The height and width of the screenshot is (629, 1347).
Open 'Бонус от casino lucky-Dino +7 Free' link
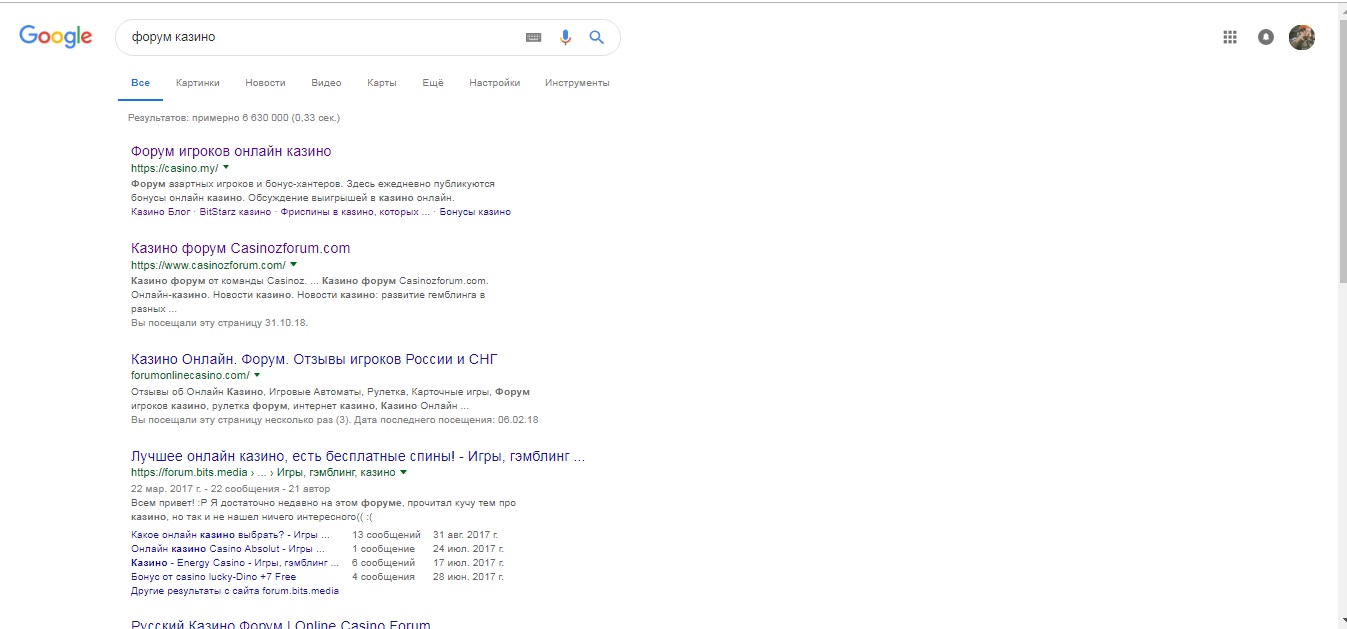tap(214, 577)
